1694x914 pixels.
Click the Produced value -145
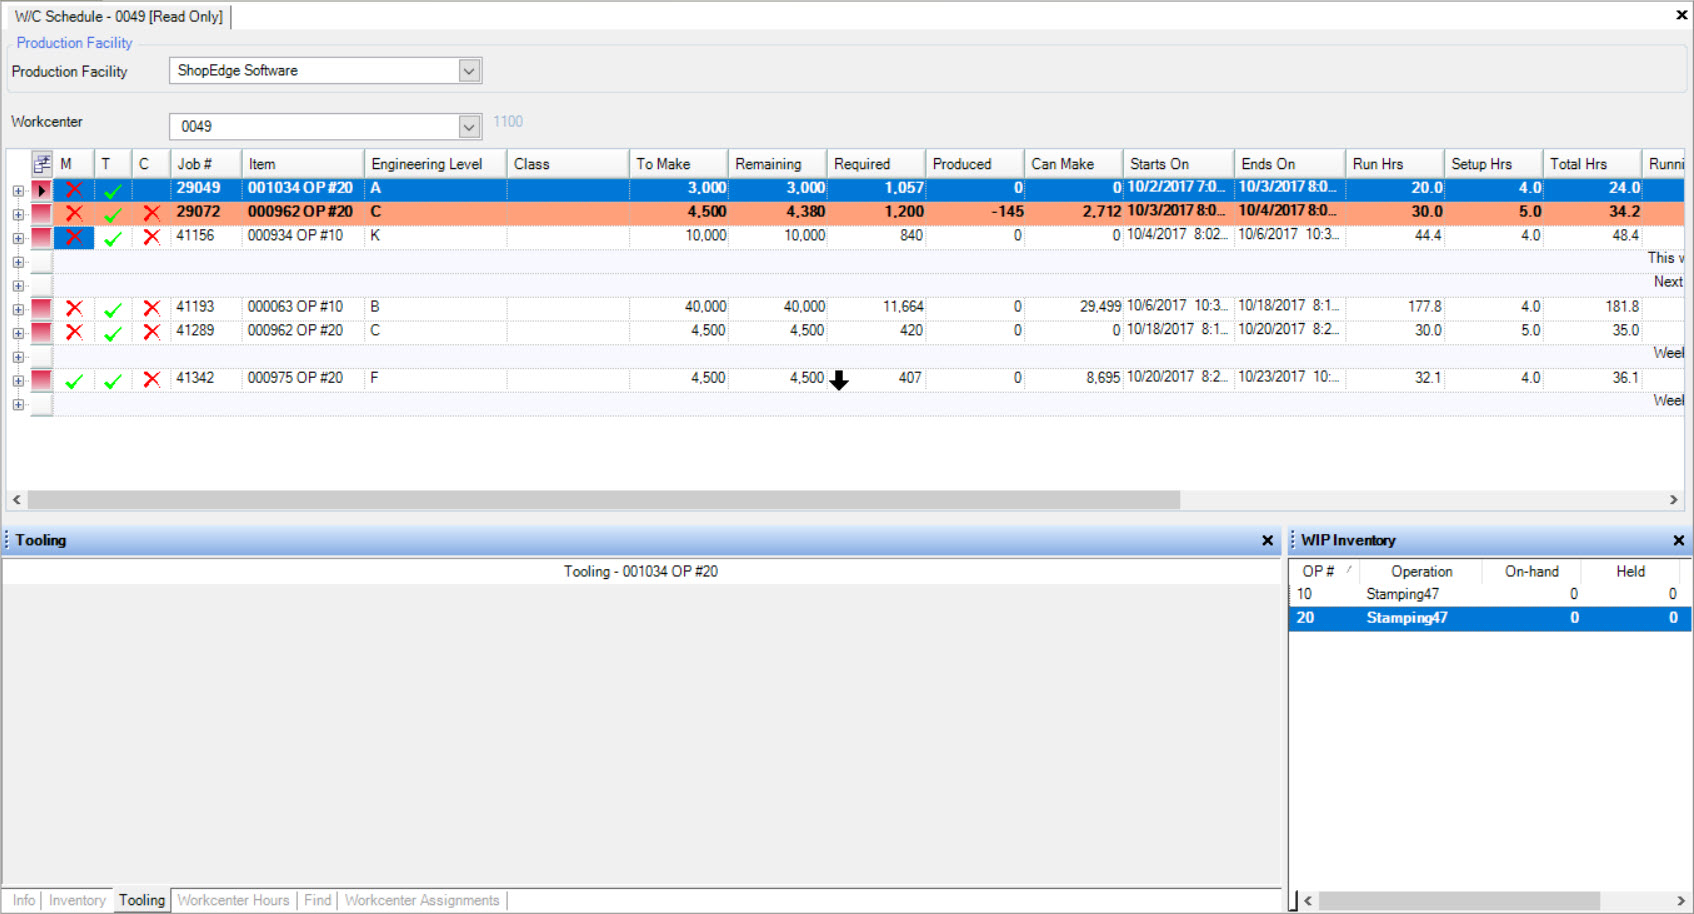(x=1007, y=212)
